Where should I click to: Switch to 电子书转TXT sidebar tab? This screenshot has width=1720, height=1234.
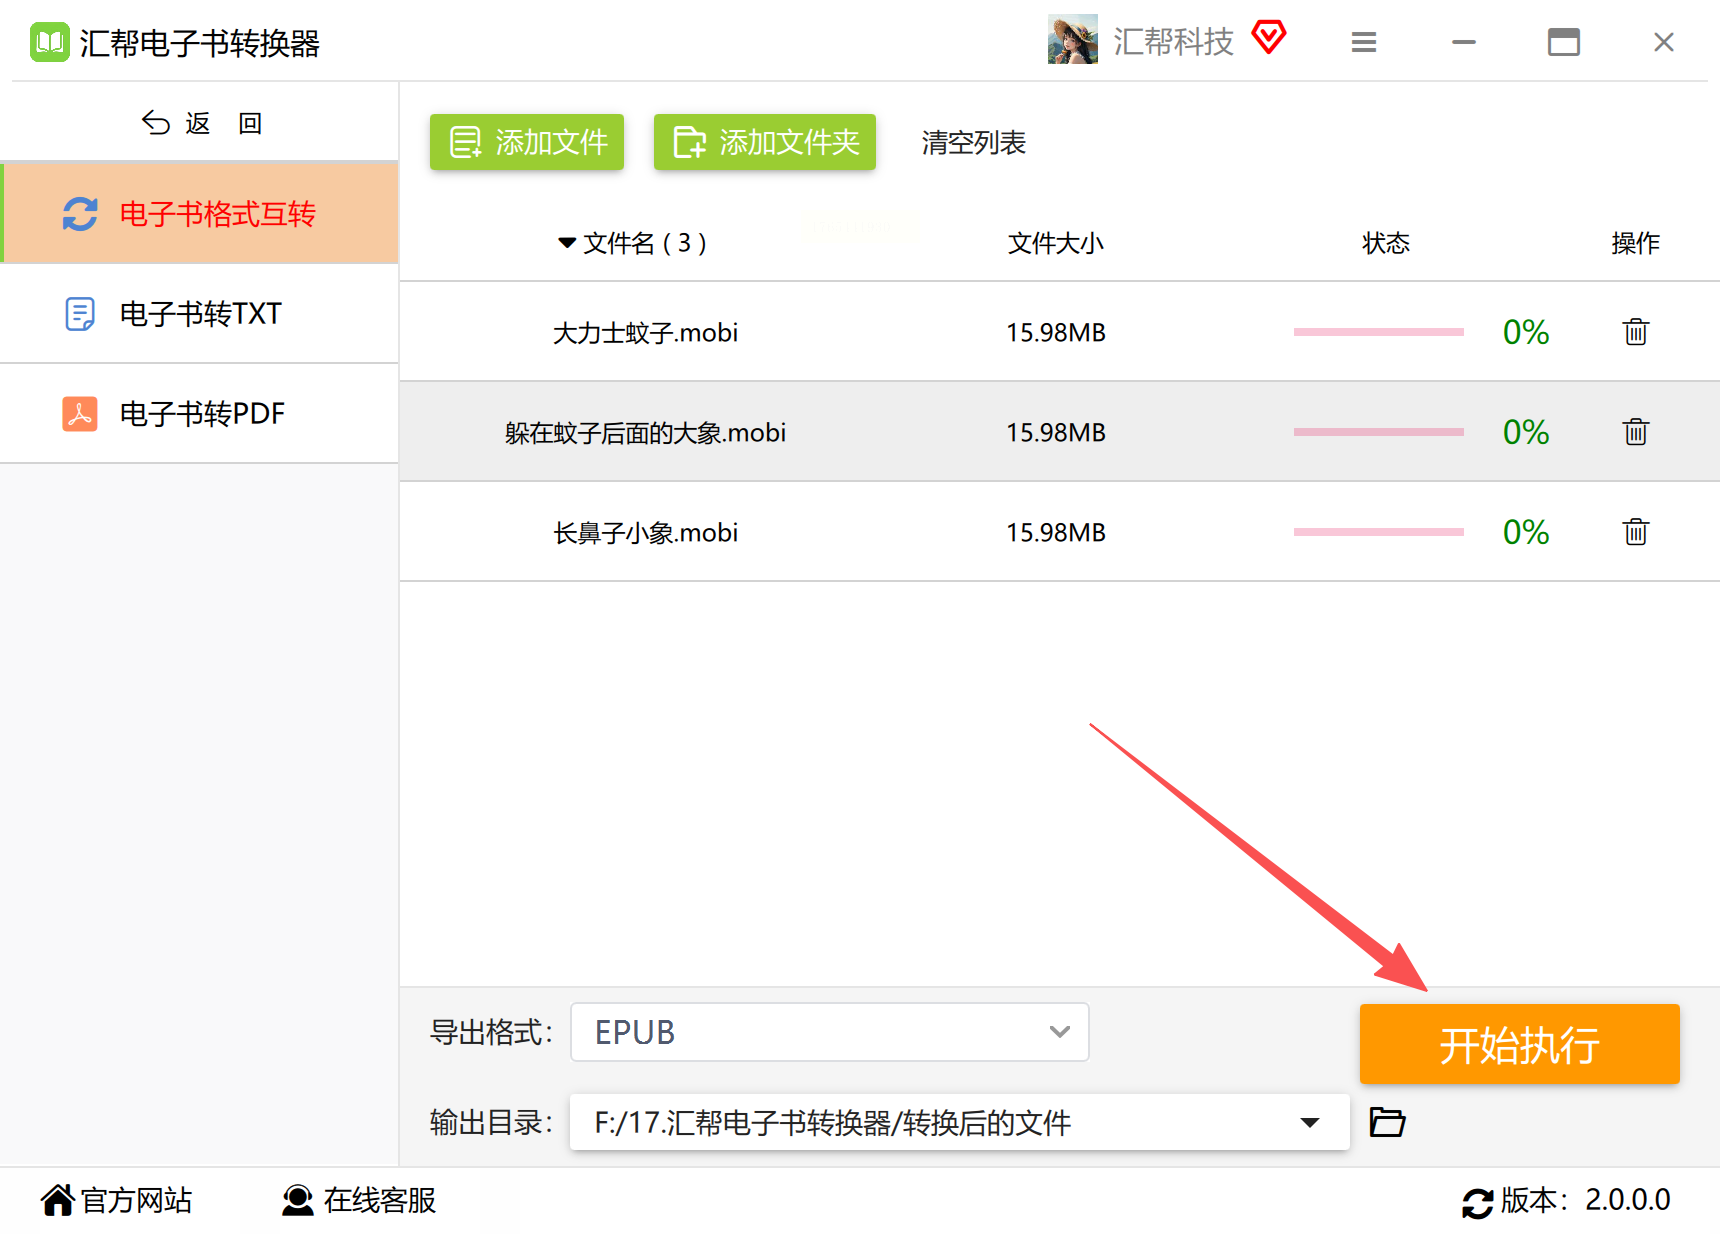tap(200, 313)
